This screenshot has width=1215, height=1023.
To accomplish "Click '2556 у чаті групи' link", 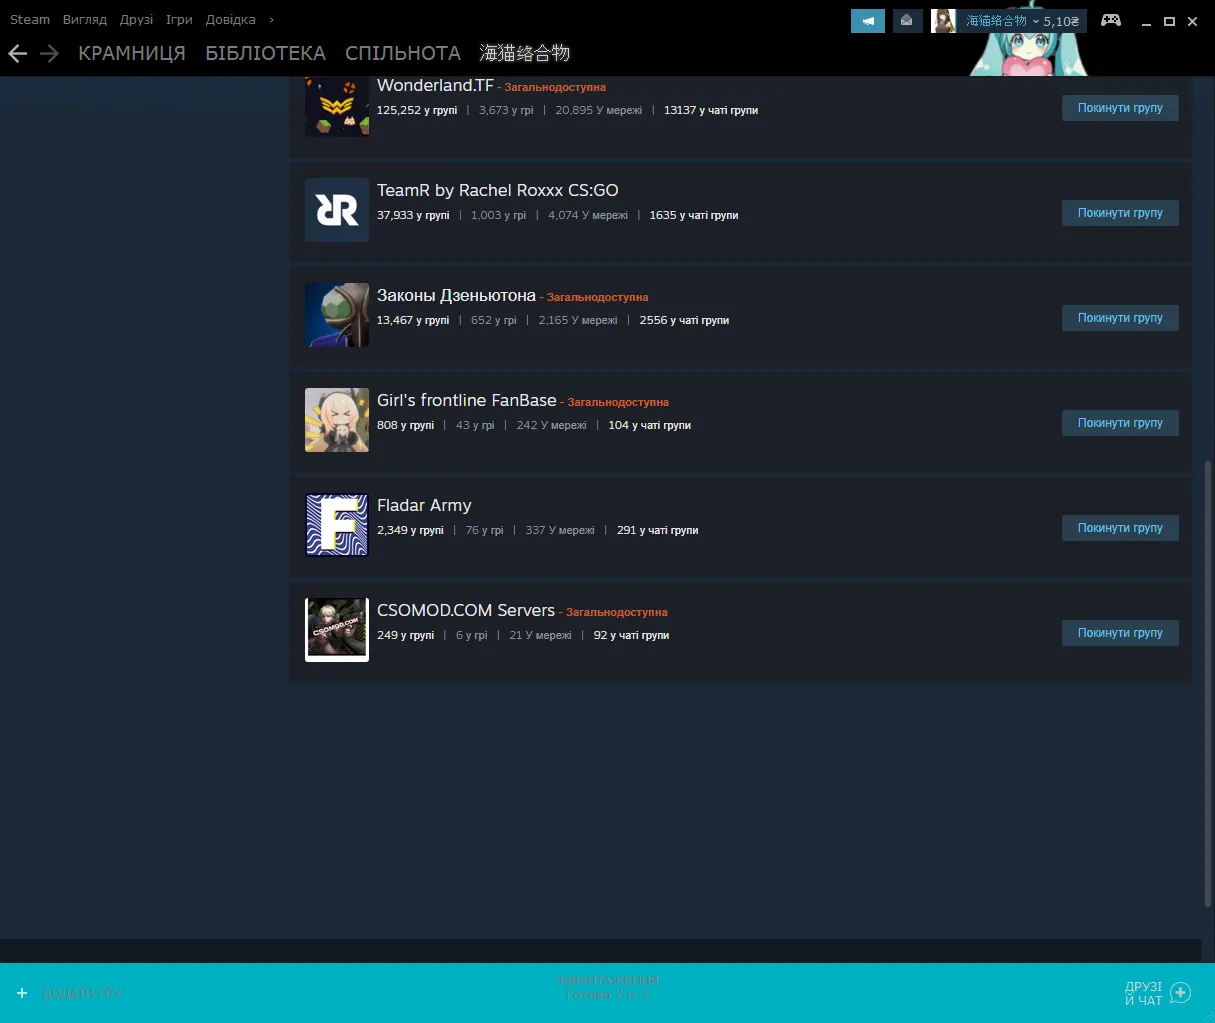I will 684,321.
